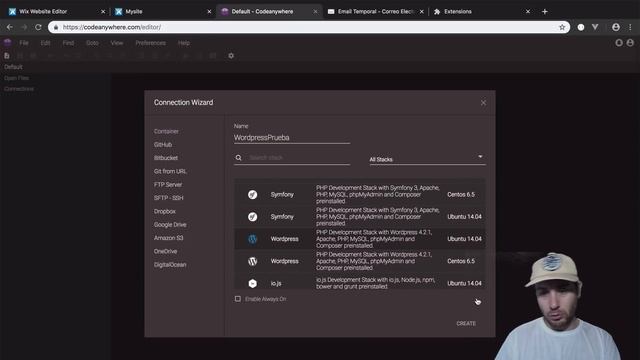
Task: Reload the Codeanywhere page
Action: (38, 27)
